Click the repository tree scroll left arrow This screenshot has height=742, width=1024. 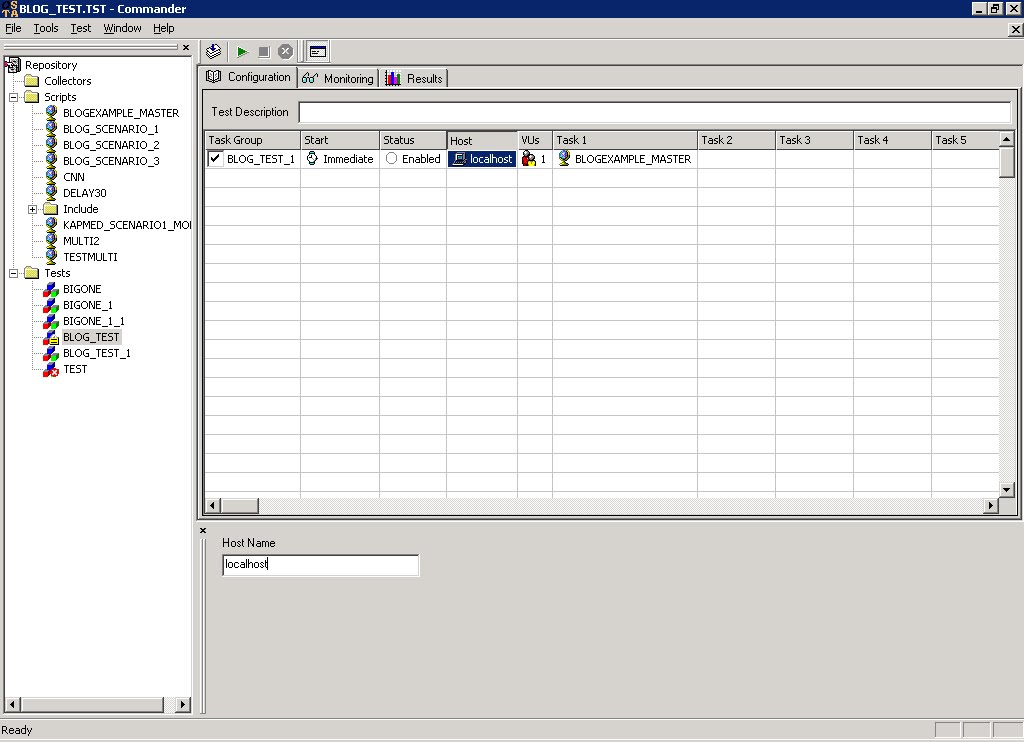click(12, 705)
